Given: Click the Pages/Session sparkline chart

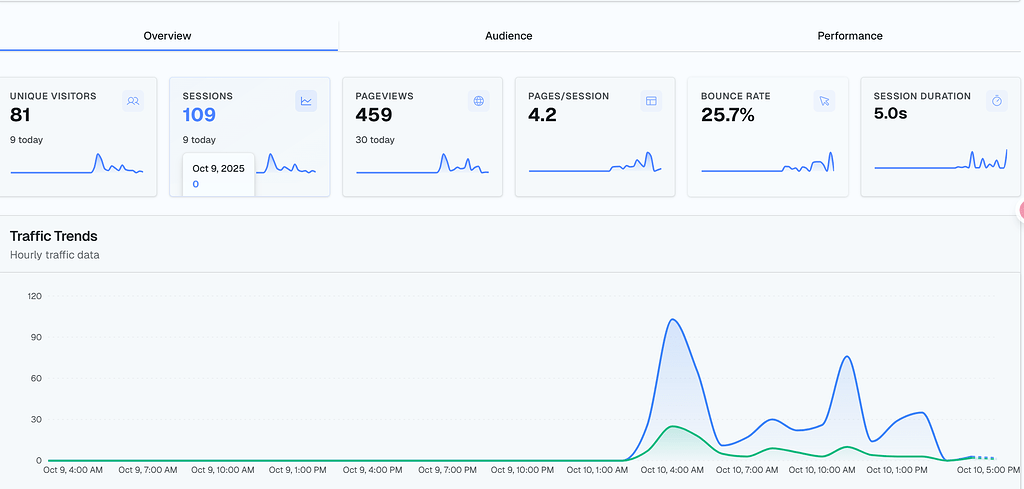Looking at the screenshot, I should (595, 163).
